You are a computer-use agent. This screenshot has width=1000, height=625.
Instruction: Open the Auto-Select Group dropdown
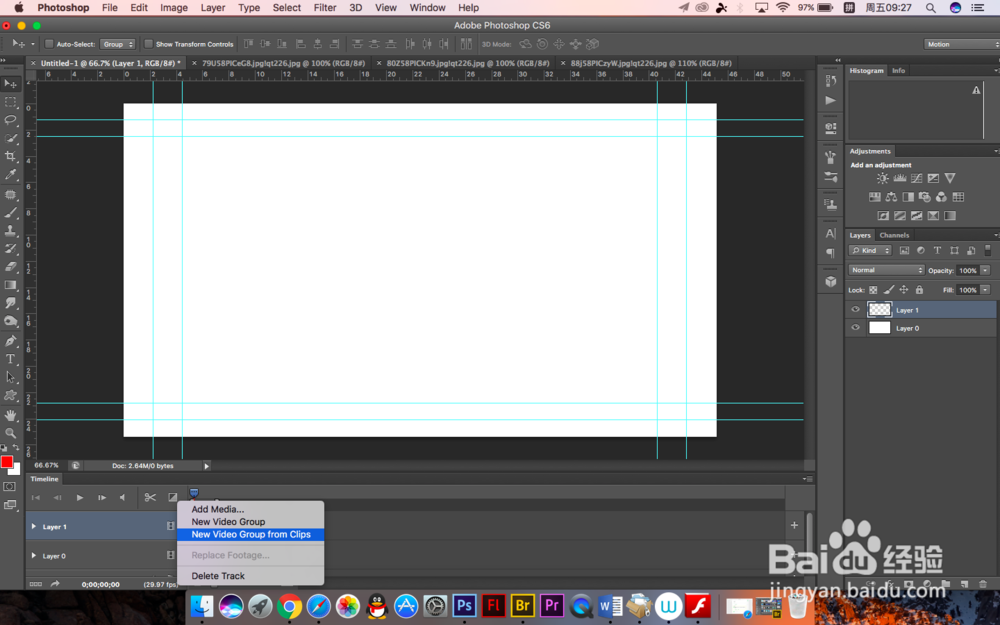click(x=117, y=44)
